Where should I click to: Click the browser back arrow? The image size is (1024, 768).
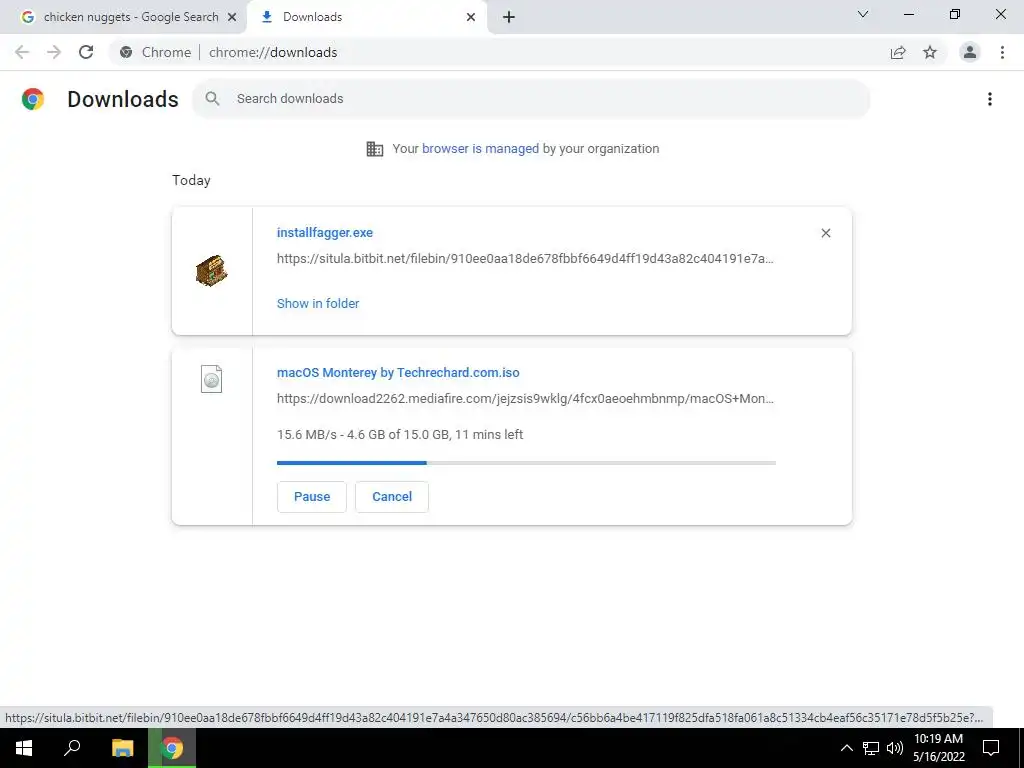[x=22, y=52]
